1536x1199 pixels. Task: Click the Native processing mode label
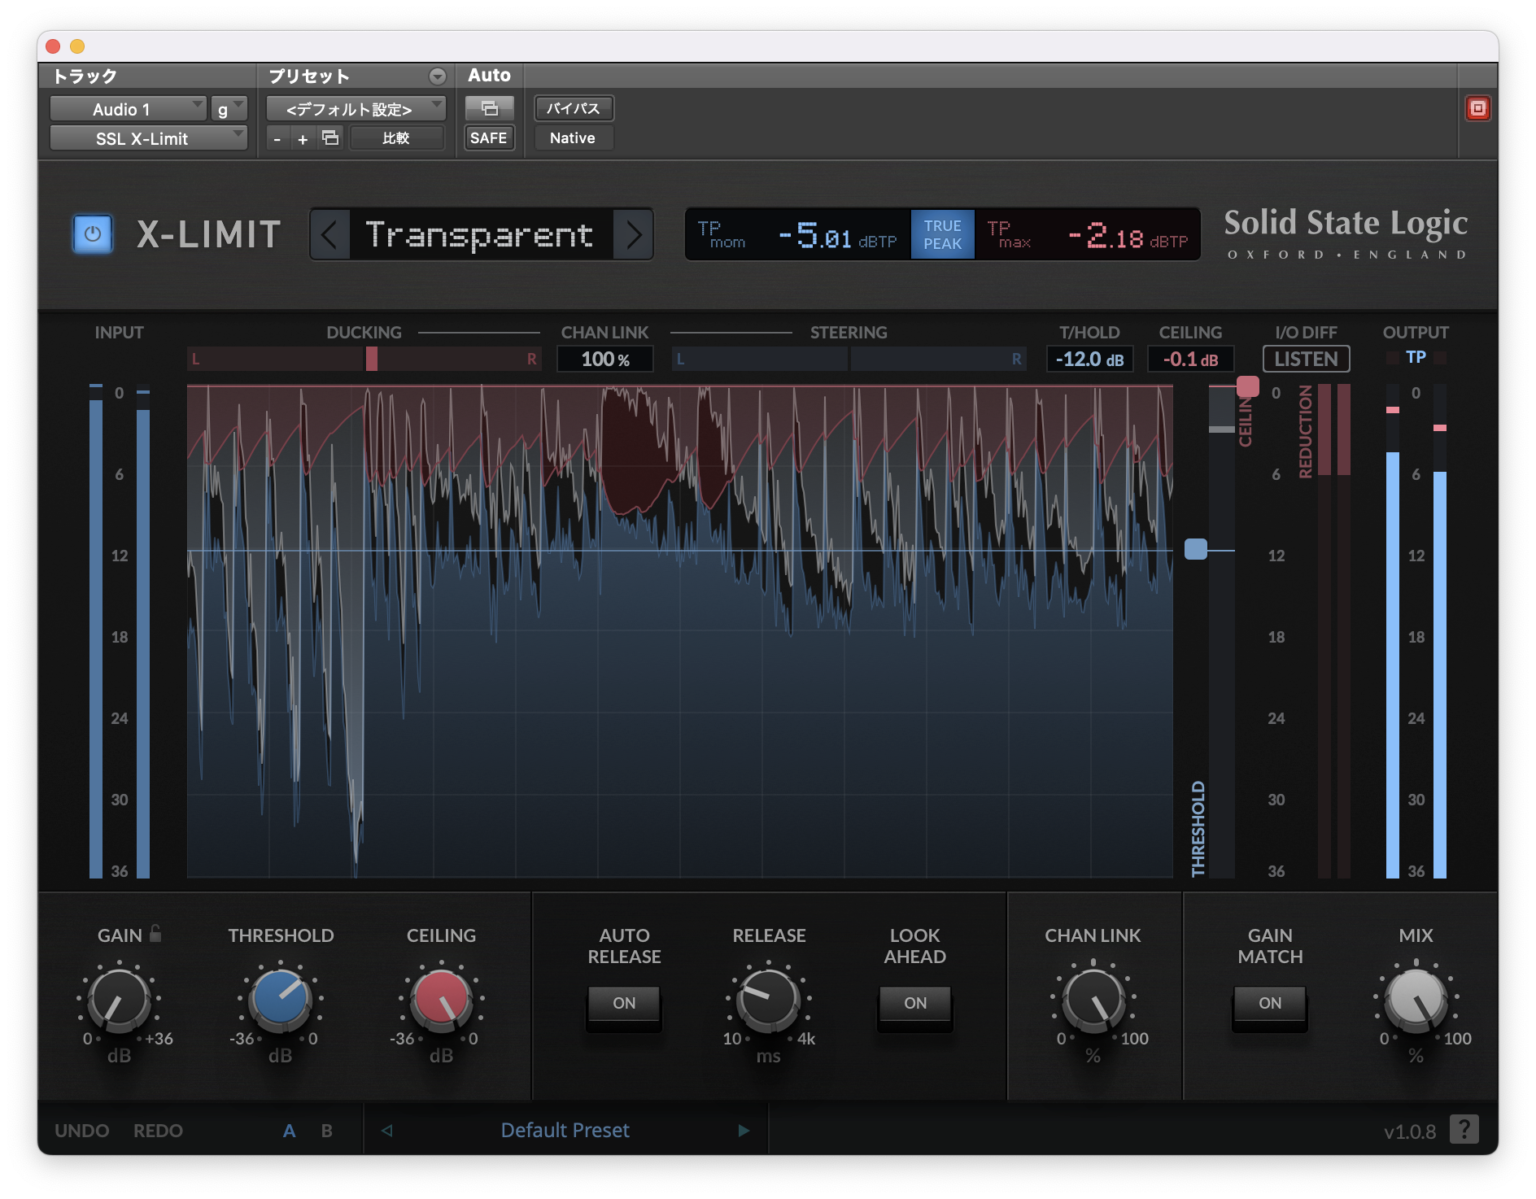(x=572, y=138)
